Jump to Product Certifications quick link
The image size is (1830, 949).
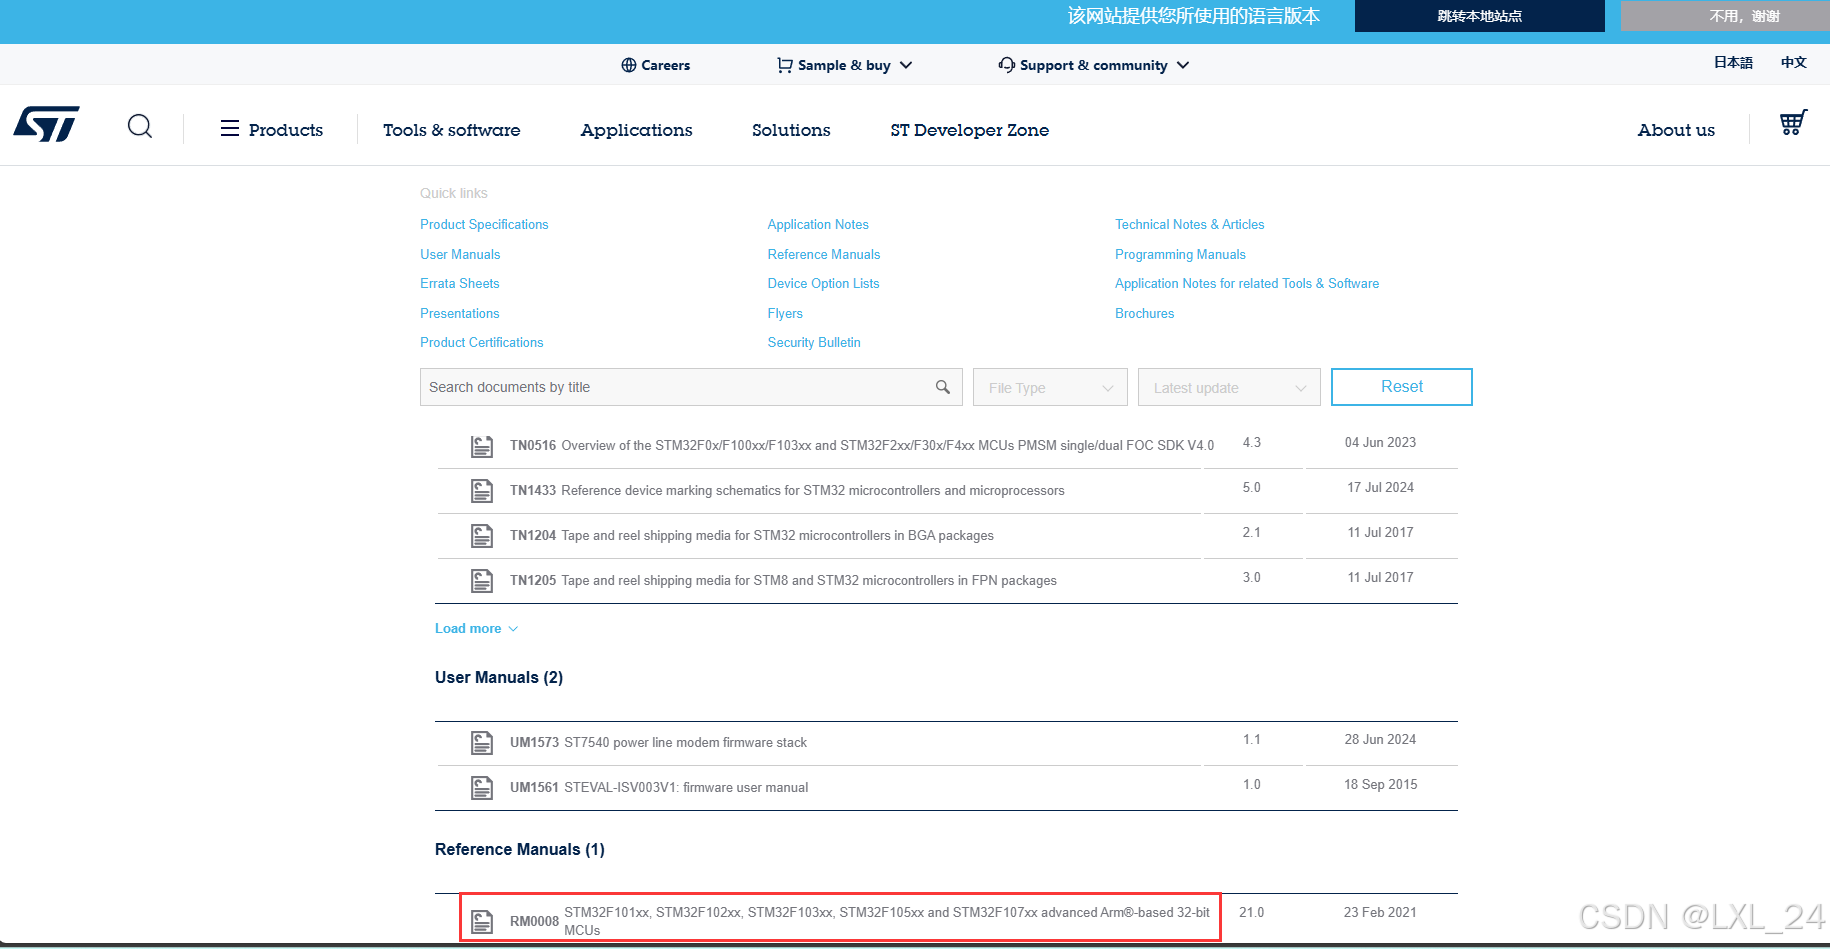(482, 343)
